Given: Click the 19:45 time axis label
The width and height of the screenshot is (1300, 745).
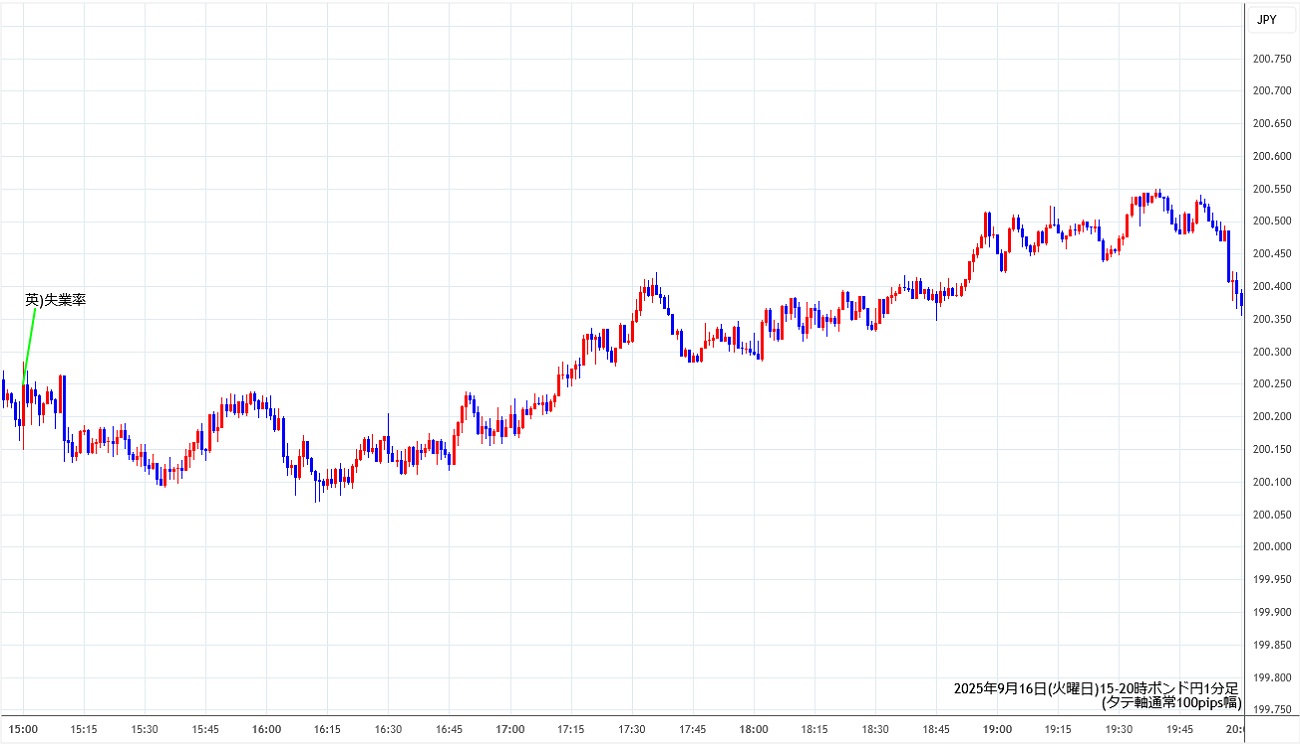Looking at the screenshot, I should [x=1179, y=729].
